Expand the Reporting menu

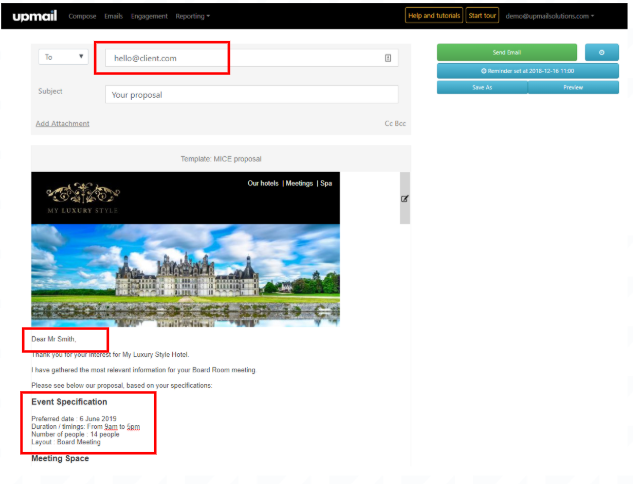pos(192,16)
